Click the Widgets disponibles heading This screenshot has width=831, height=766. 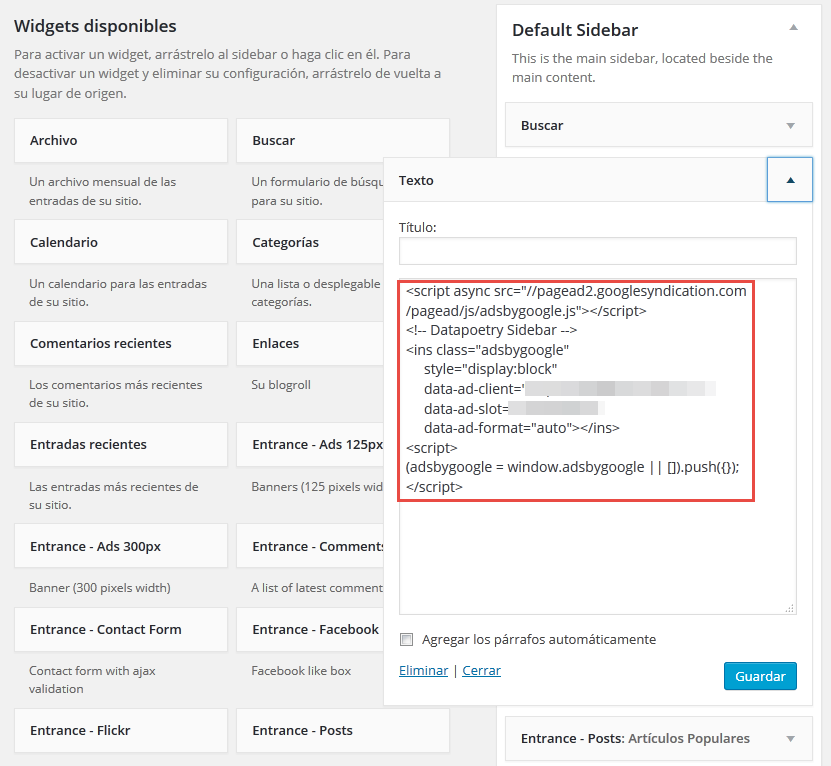(95, 26)
